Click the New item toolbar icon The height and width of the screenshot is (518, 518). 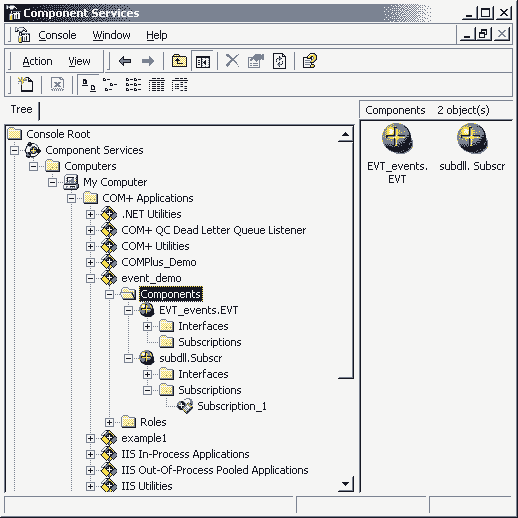pyautogui.click(x=25, y=84)
